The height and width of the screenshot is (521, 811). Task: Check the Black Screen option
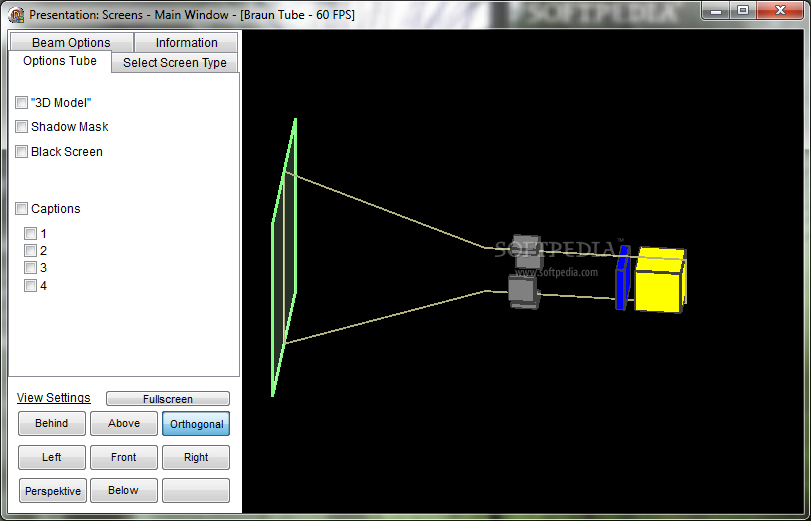click(x=21, y=152)
